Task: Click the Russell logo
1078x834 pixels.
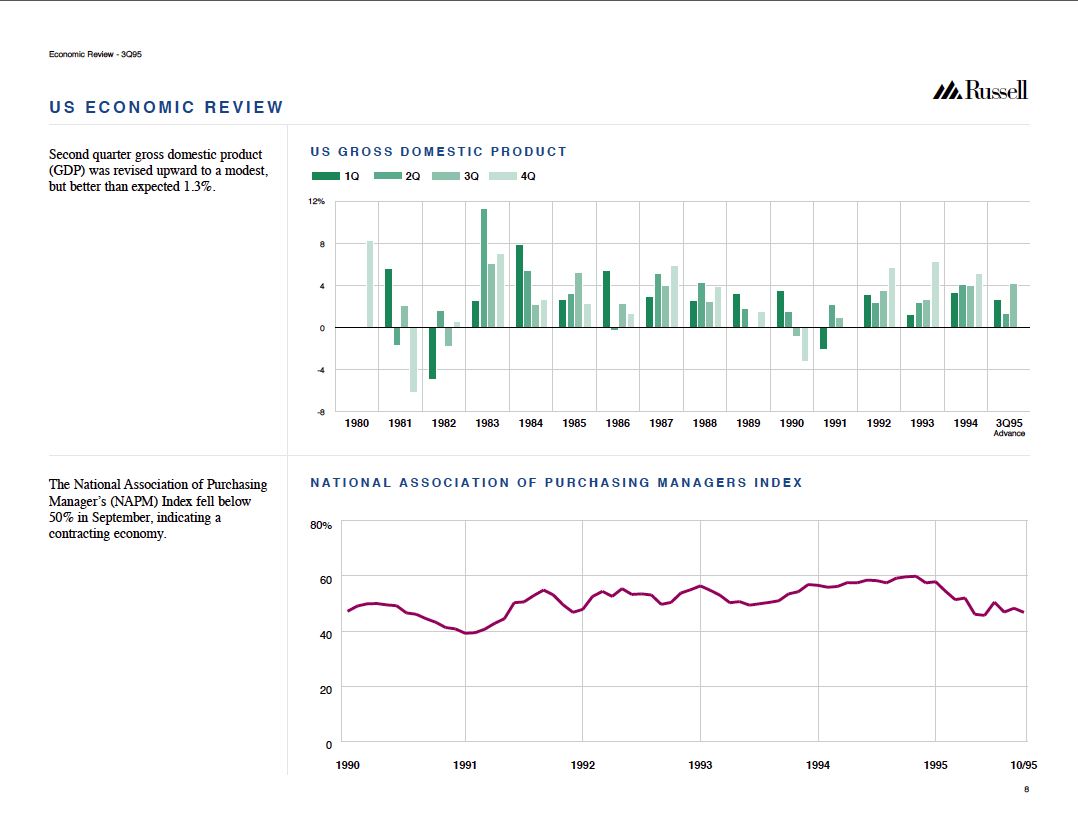Action: click(980, 91)
